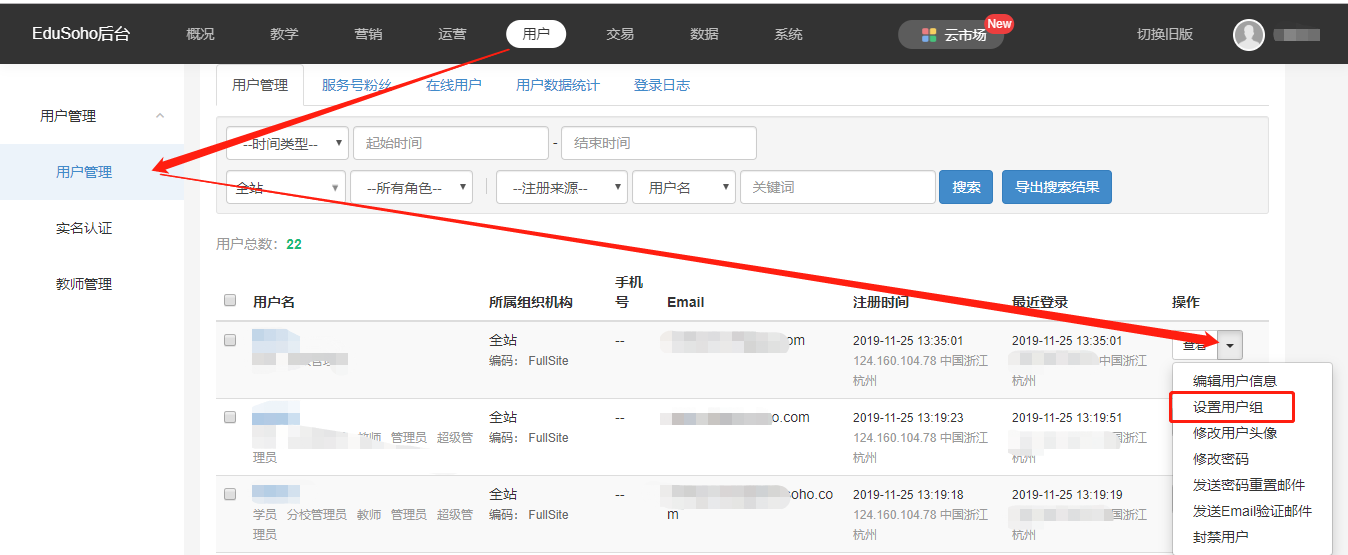The height and width of the screenshot is (555, 1348).
Task: Click the 搜索 button
Action: [966, 187]
